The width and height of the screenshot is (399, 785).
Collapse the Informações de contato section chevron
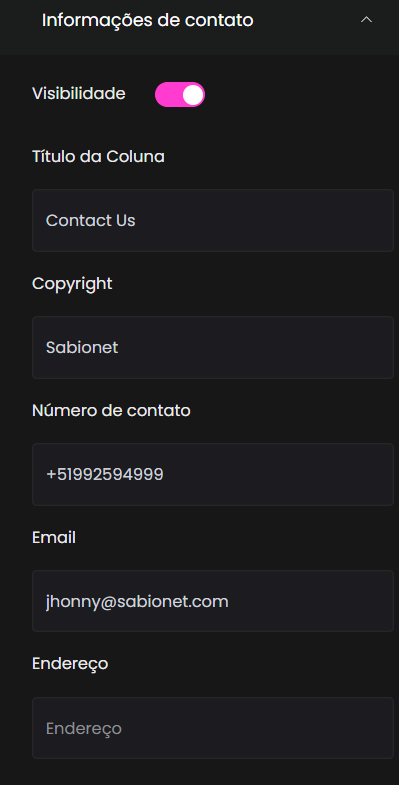click(x=366, y=20)
